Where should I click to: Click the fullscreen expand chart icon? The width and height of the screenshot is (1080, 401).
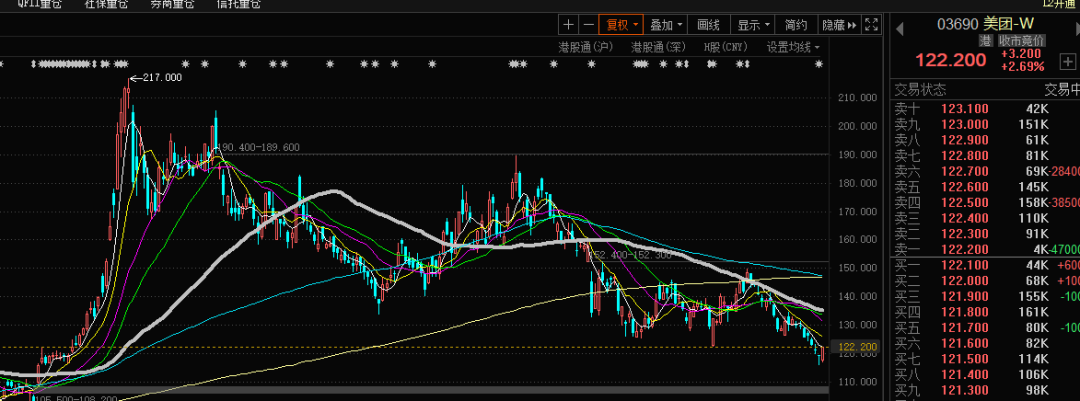click(871, 24)
